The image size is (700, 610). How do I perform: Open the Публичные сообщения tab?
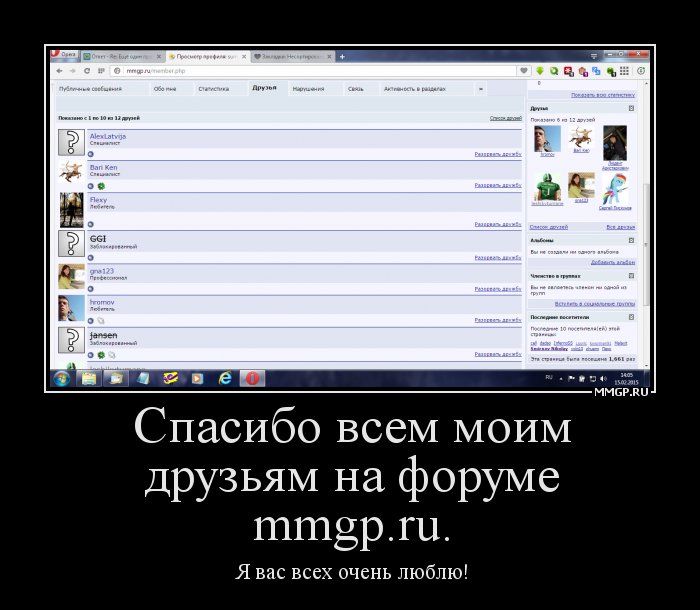point(90,89)
